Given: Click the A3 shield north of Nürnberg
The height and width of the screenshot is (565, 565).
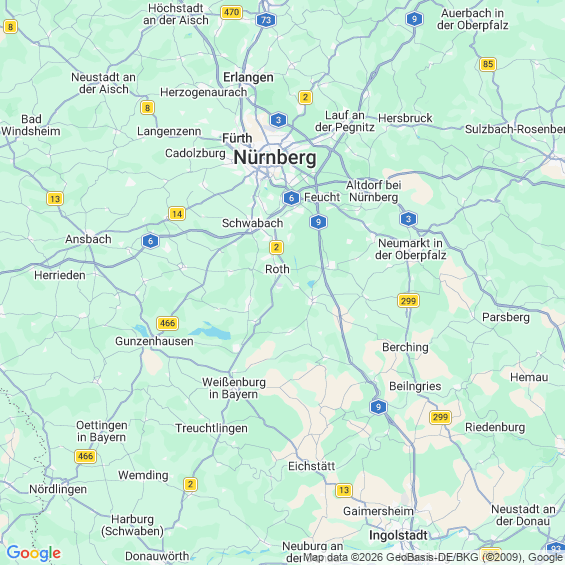Looking at the screenshot, I should 278,120.
